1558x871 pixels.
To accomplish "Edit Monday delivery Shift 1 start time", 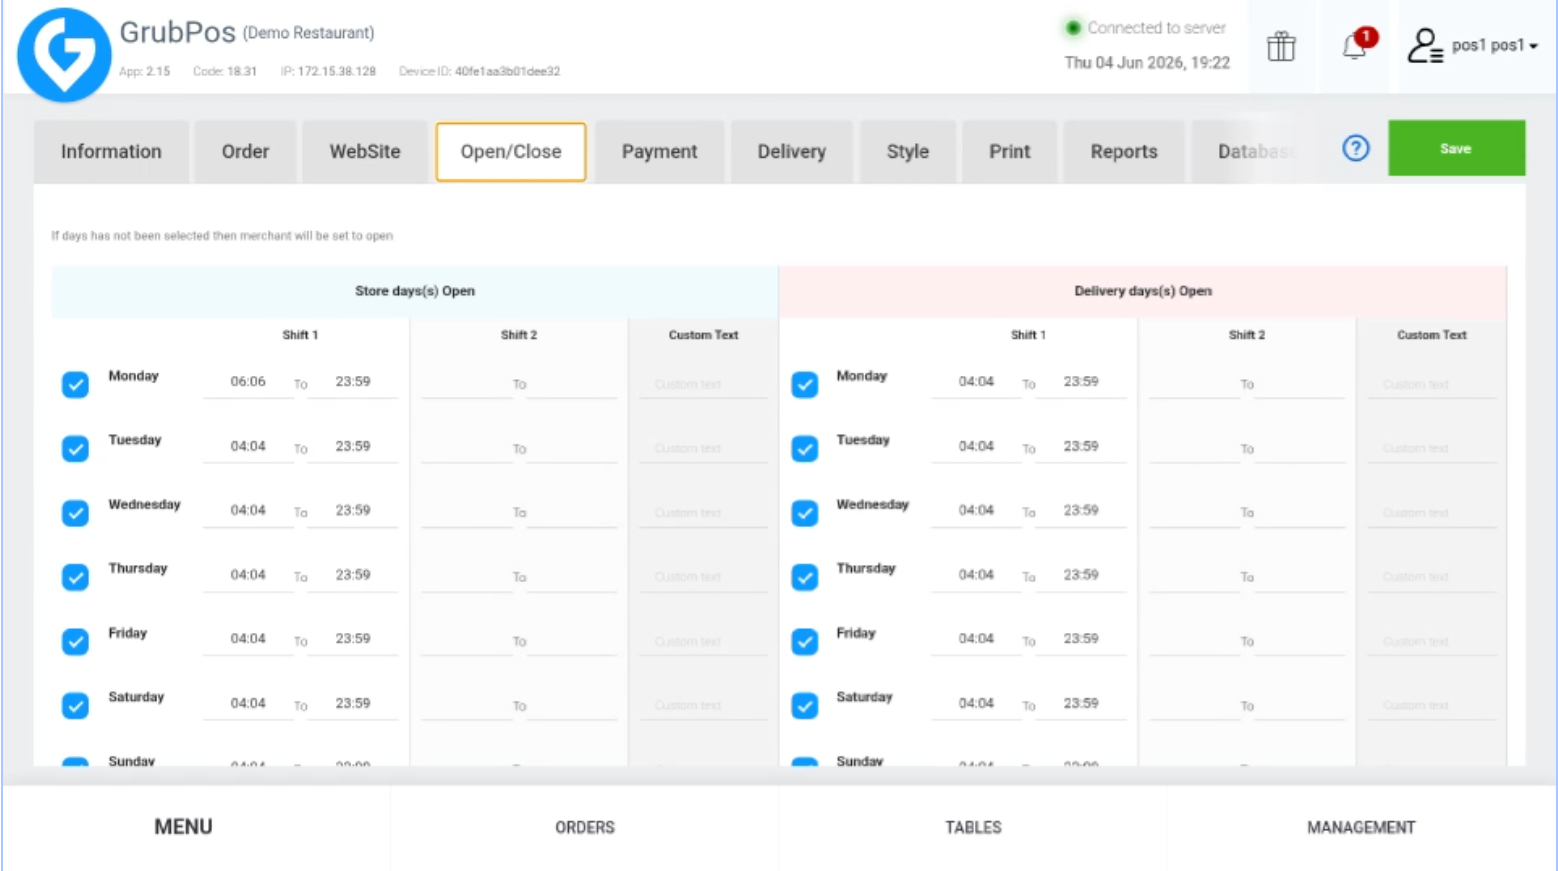I will point(976,382).
